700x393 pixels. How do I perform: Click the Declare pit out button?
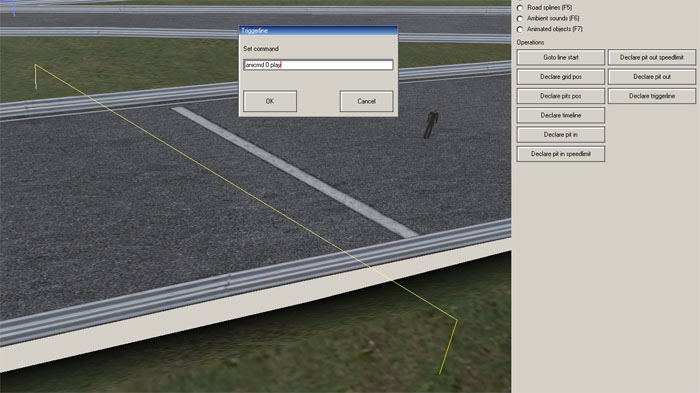652,76
